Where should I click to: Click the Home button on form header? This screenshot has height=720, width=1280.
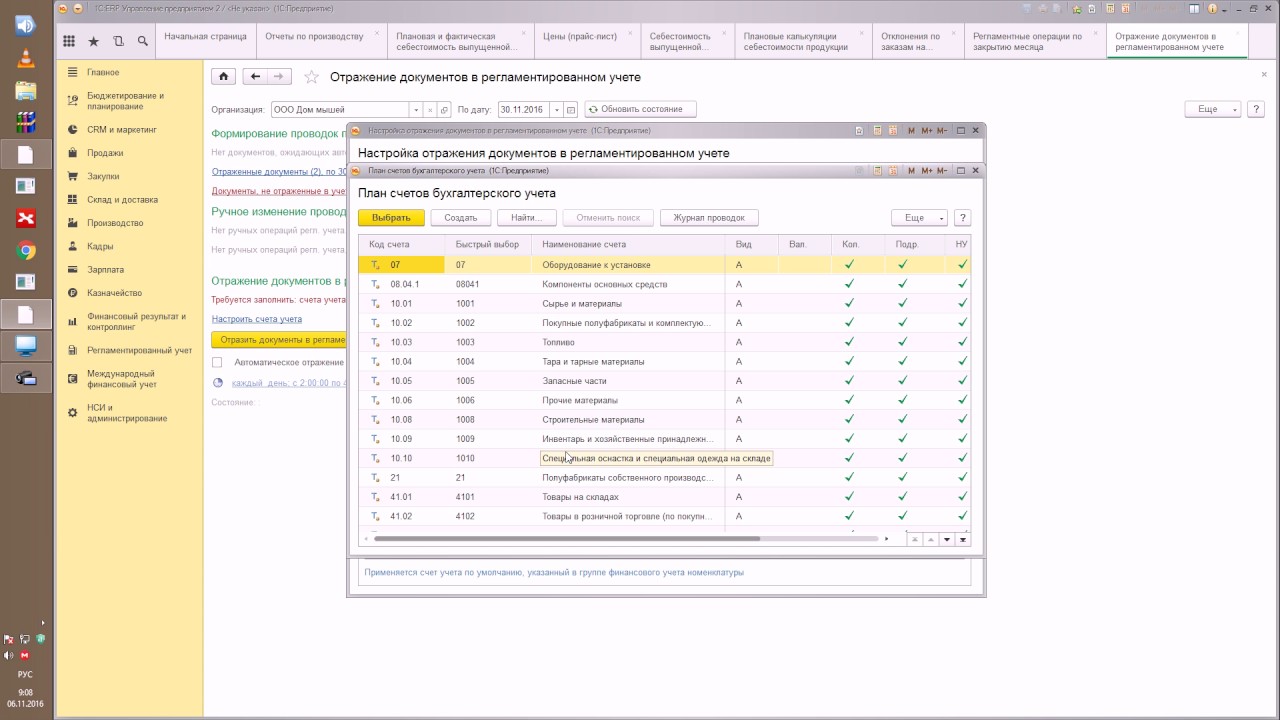pyautogui.click(x=224, y=76)
